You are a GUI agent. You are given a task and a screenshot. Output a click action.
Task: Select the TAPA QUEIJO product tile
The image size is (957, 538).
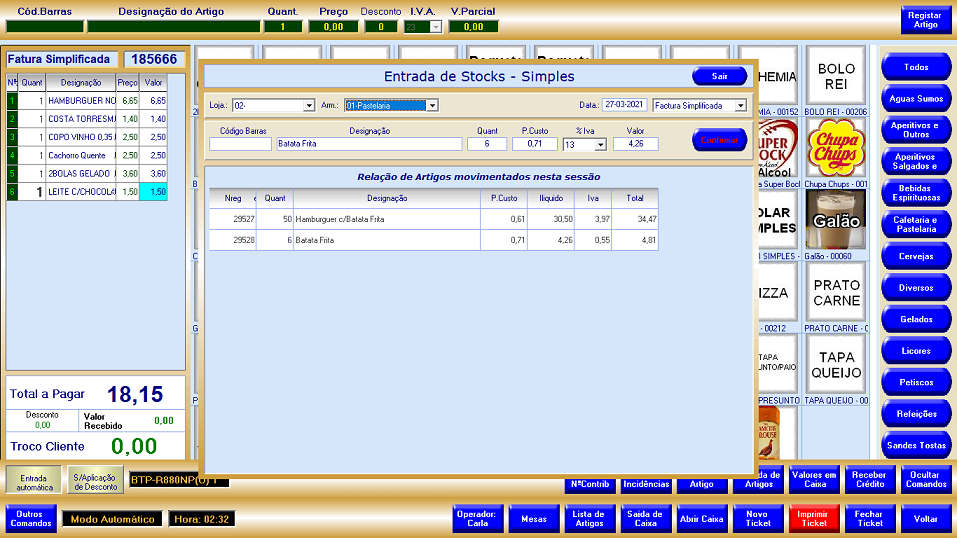[x=836, y=364]
